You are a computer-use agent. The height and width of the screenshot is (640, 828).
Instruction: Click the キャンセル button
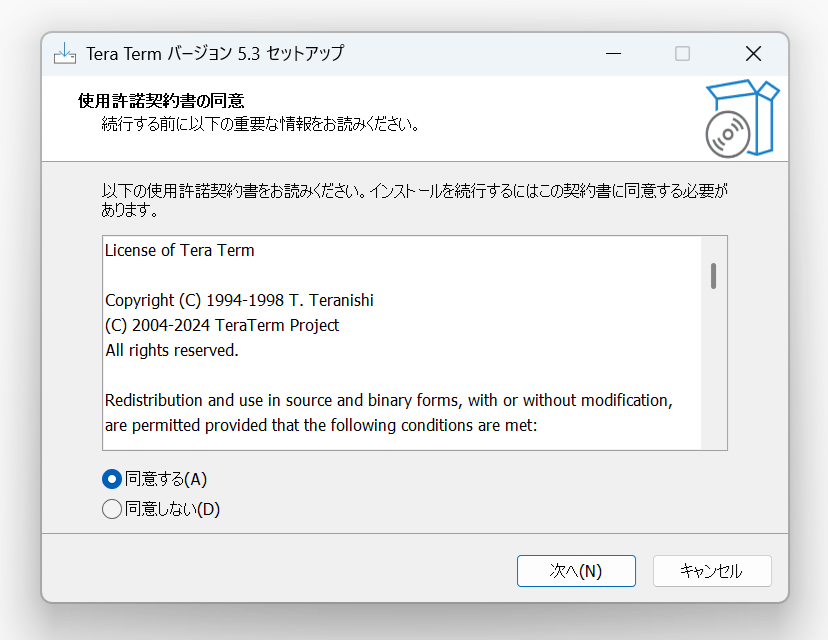pos(712,571)
